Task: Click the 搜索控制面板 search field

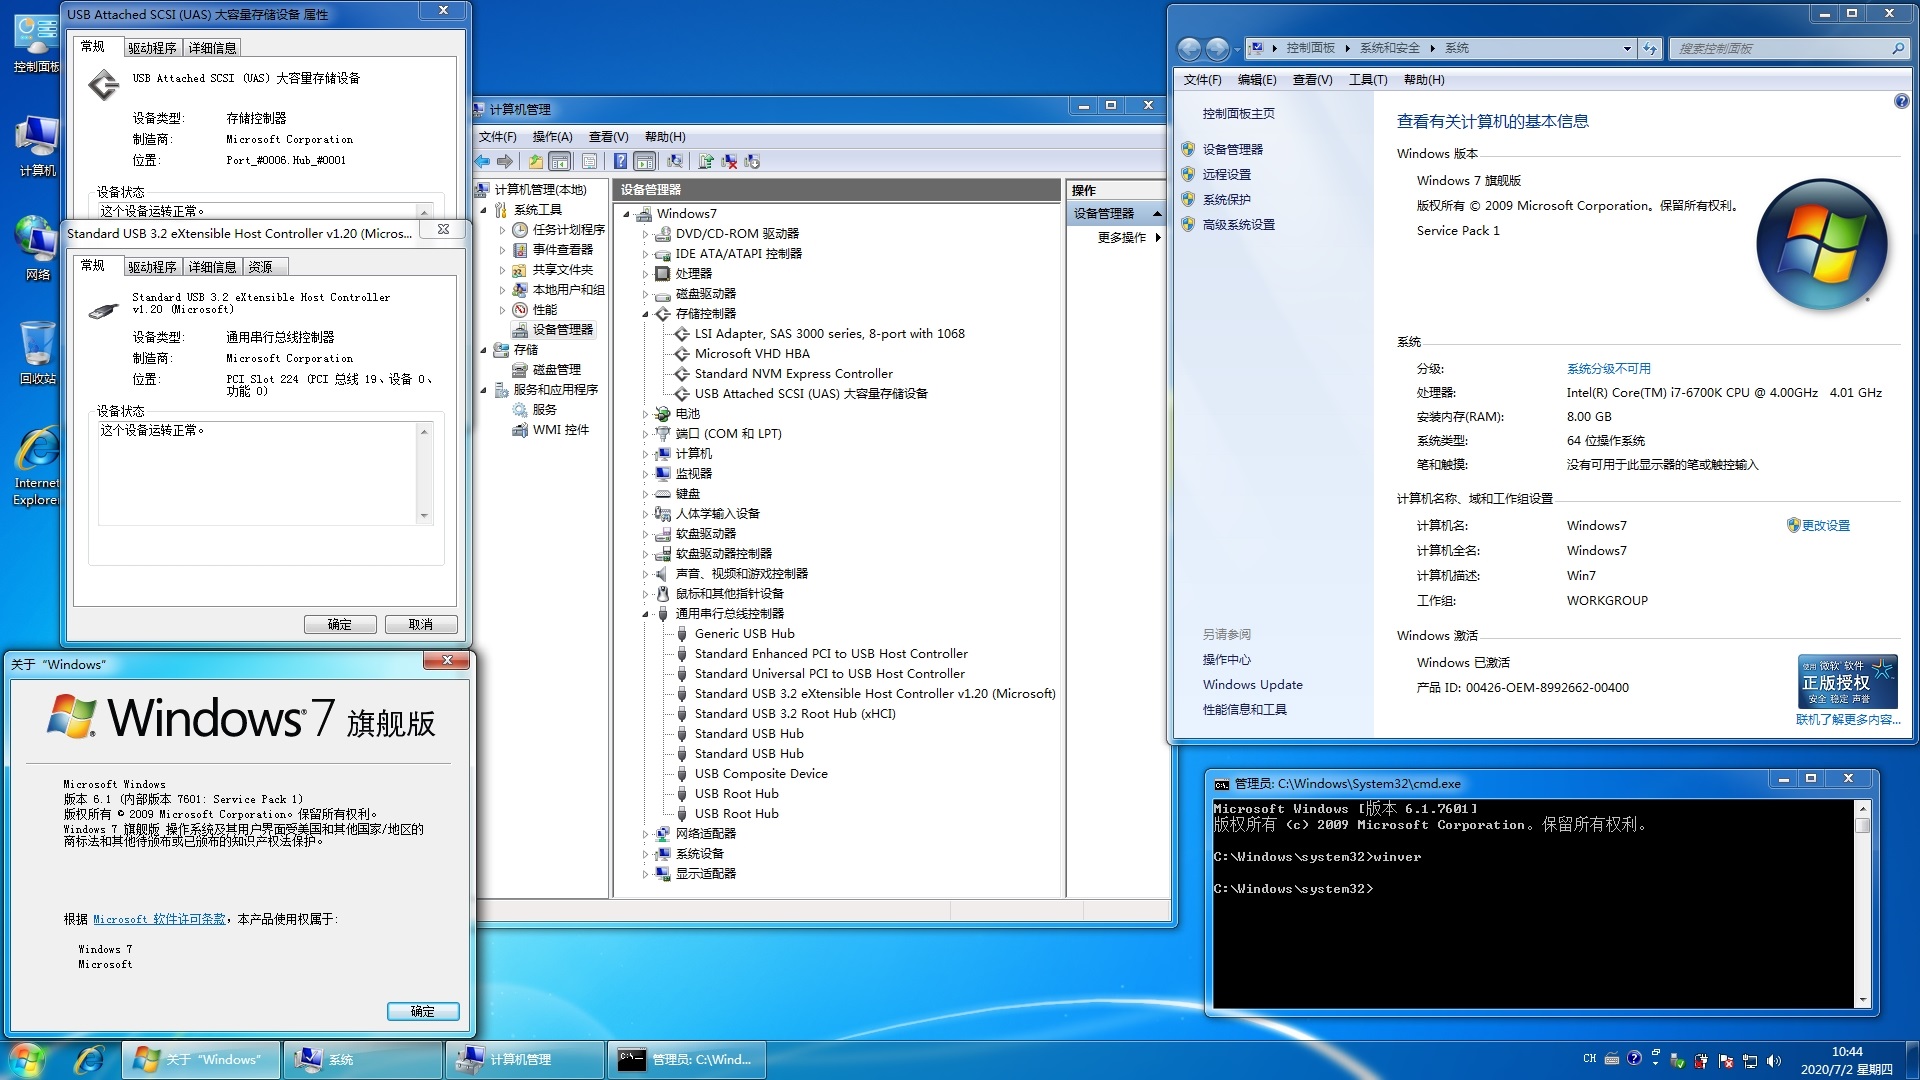Action: pos(1787,48)
